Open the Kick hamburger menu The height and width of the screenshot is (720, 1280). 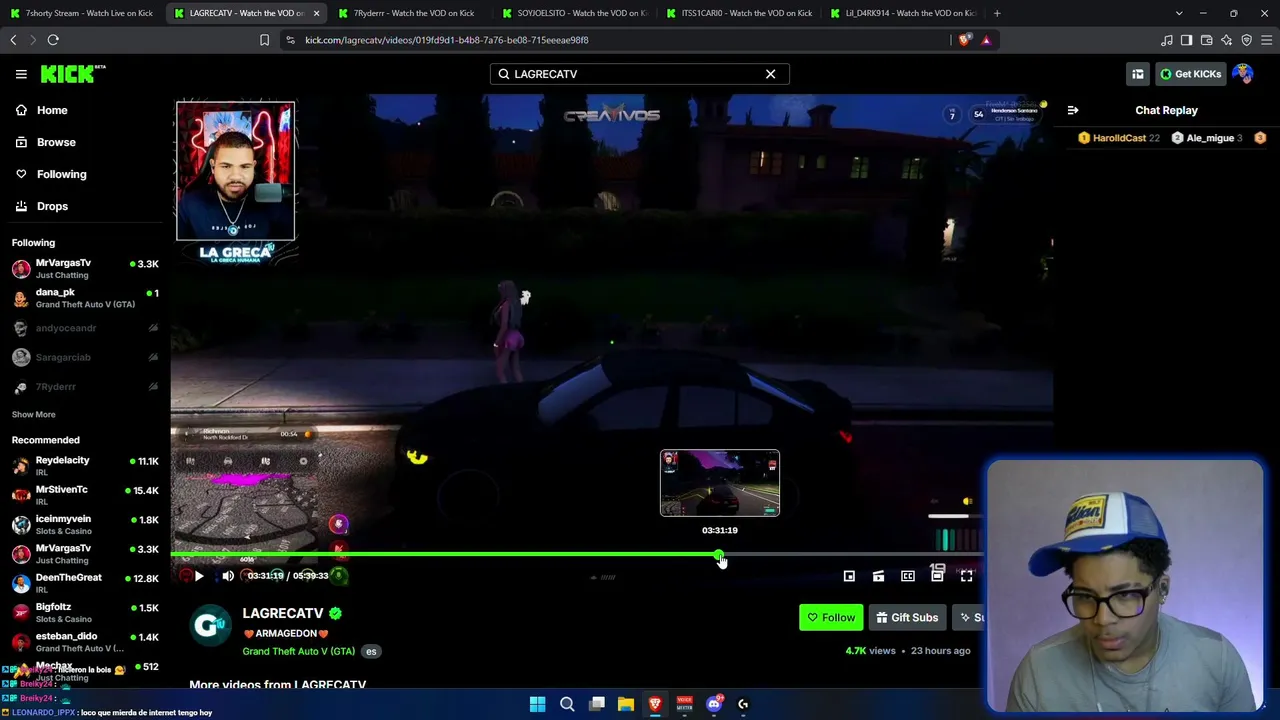pyautogui.click(x=21, y=74)
